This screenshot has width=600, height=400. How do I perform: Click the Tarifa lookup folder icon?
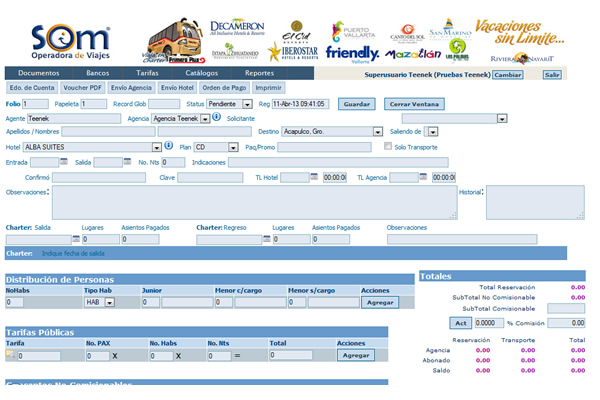[10, 355]
